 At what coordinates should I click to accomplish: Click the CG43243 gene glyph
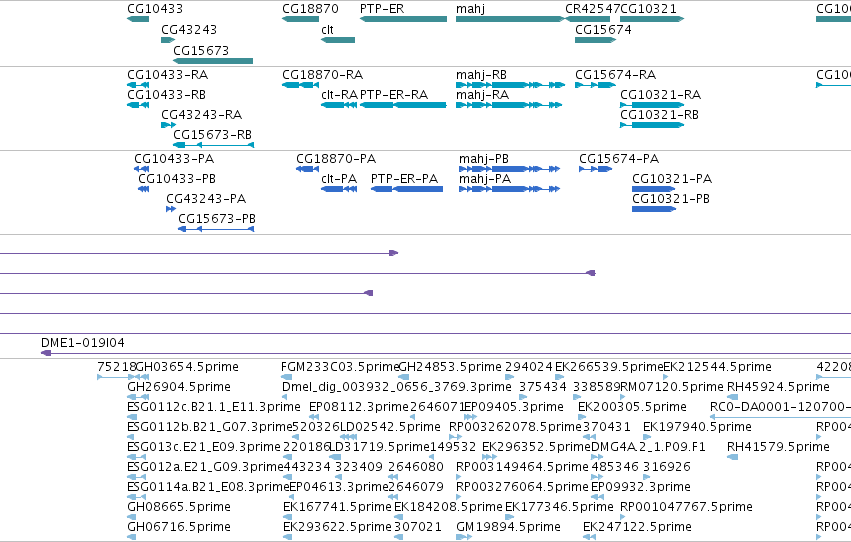click(x=168, y=40)
